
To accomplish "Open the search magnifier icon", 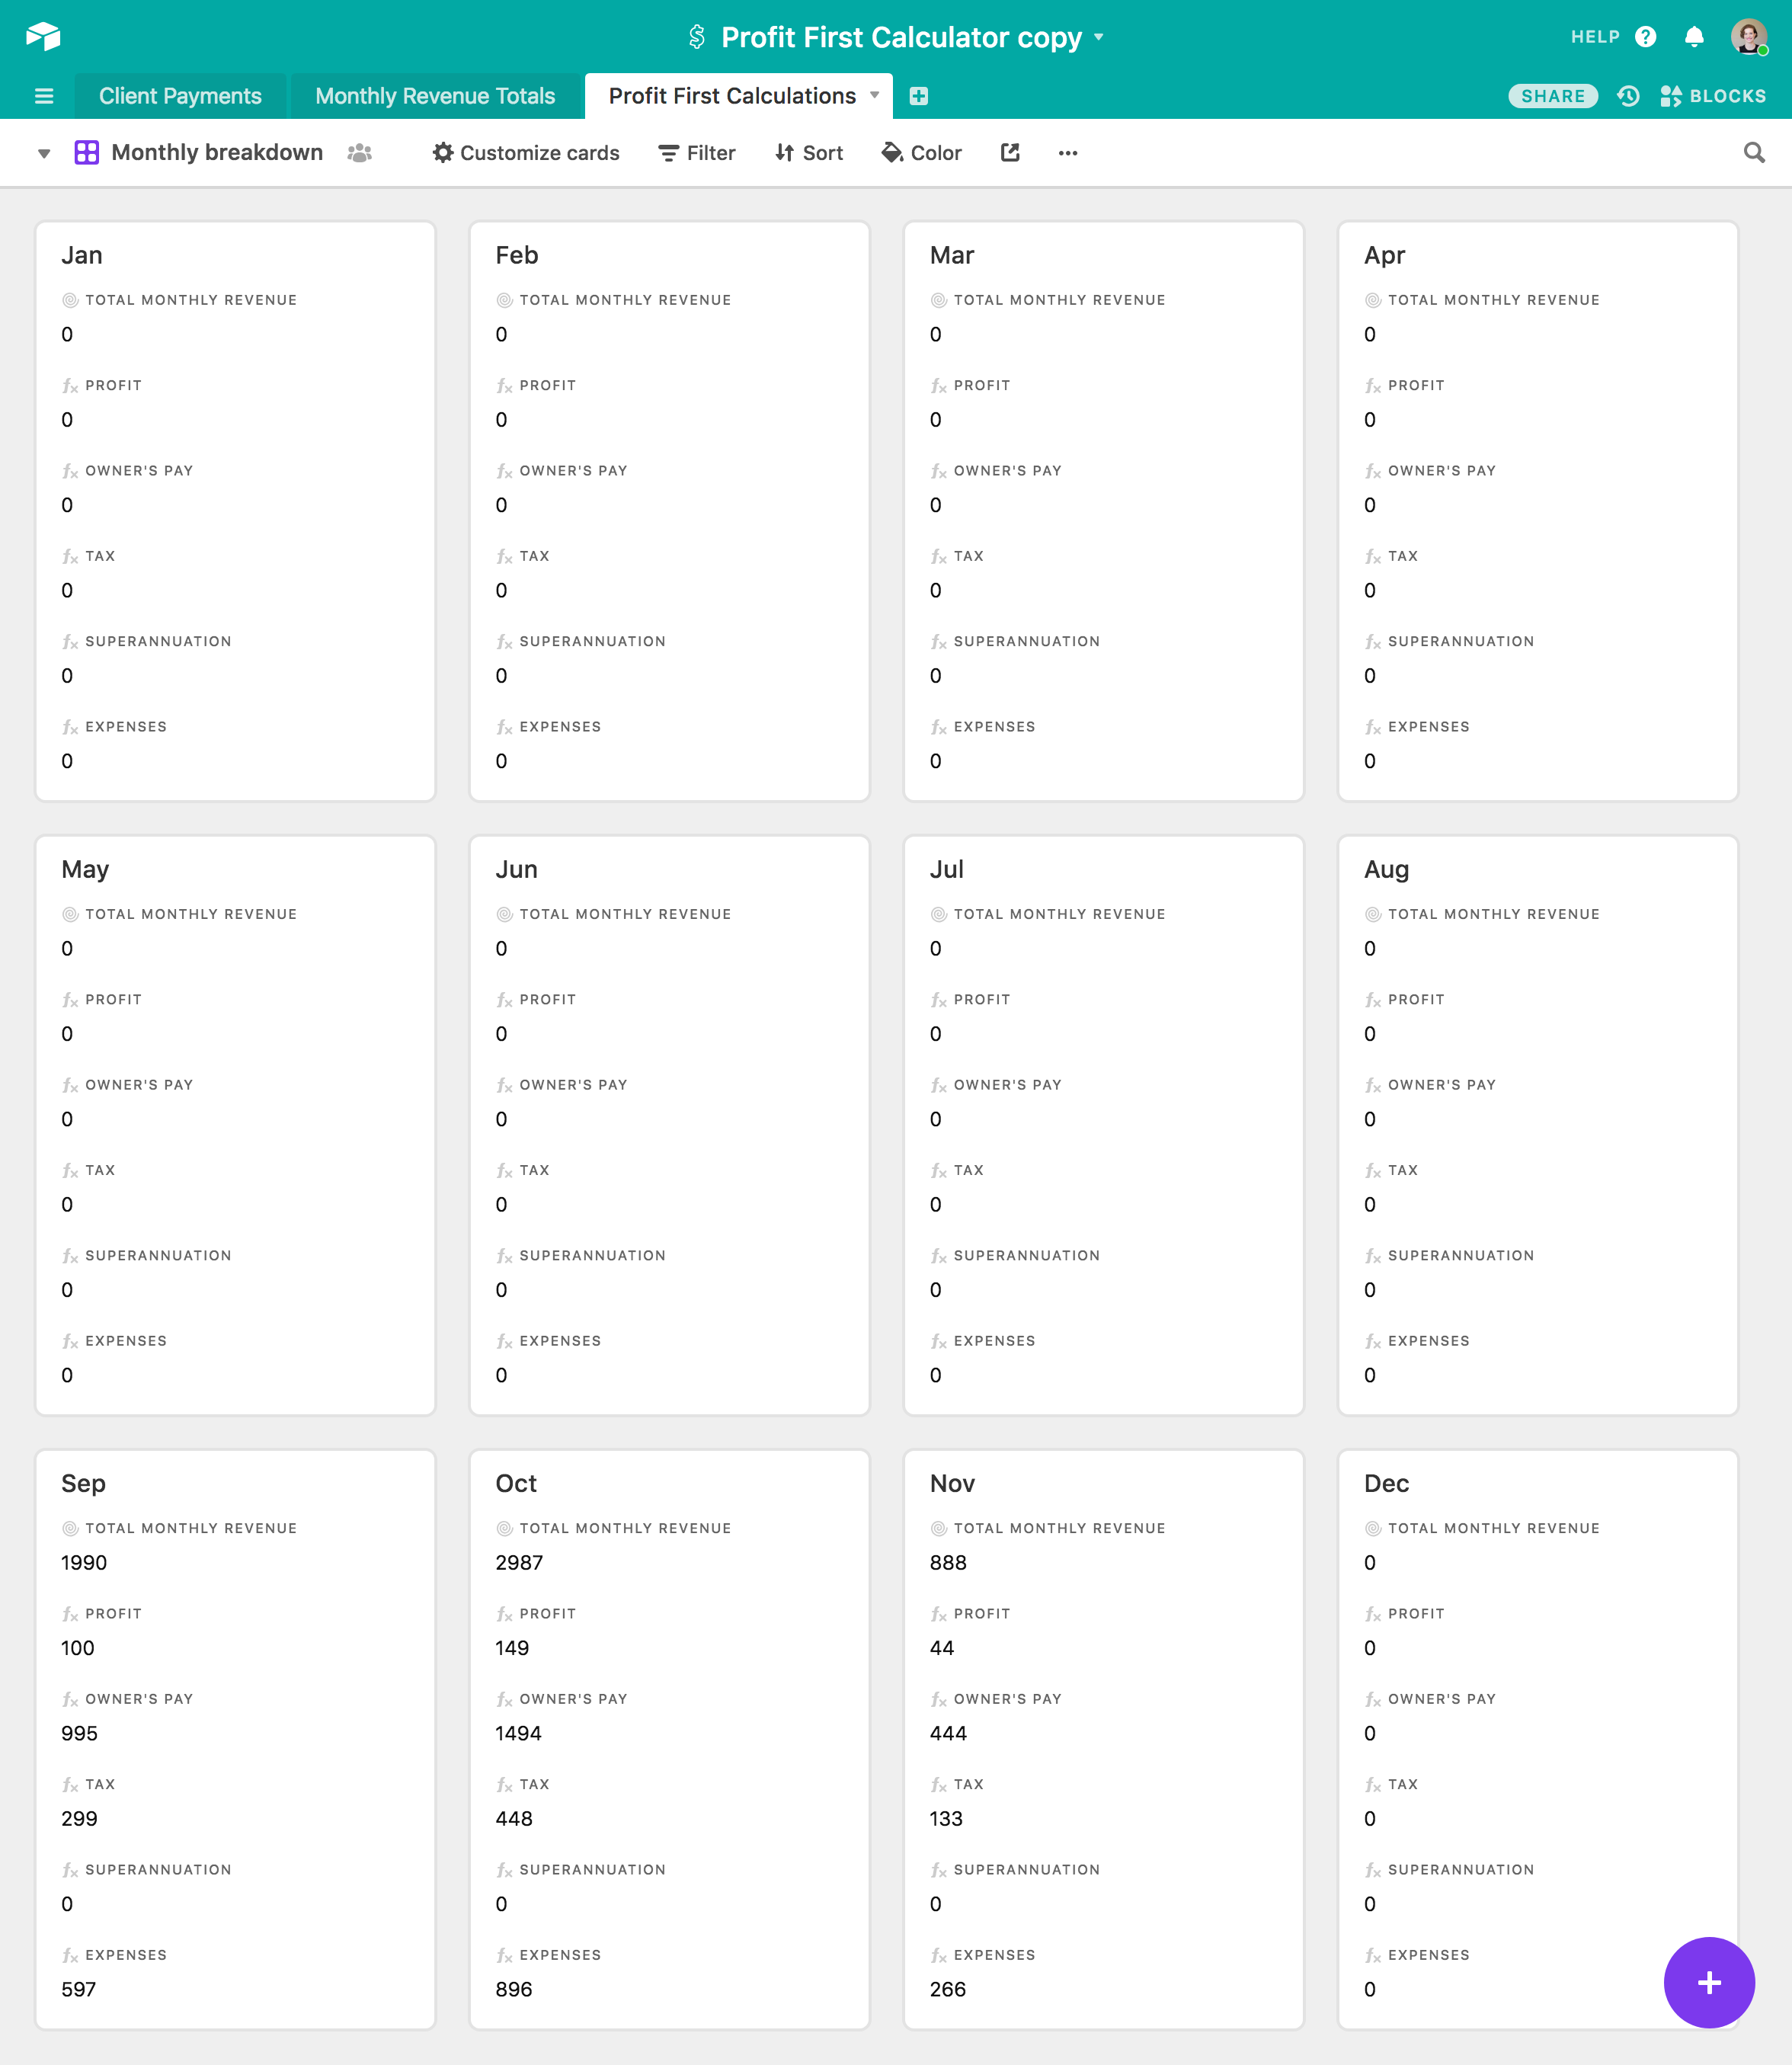I will point(1754,152).
